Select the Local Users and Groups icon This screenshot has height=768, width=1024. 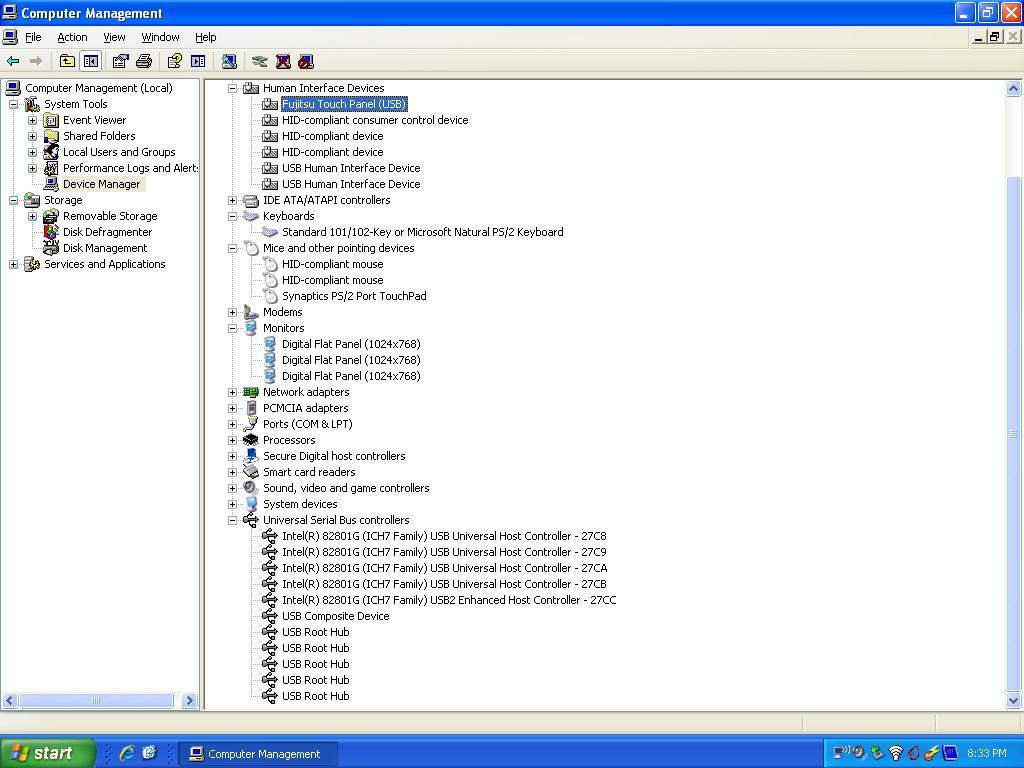point(51,152)
